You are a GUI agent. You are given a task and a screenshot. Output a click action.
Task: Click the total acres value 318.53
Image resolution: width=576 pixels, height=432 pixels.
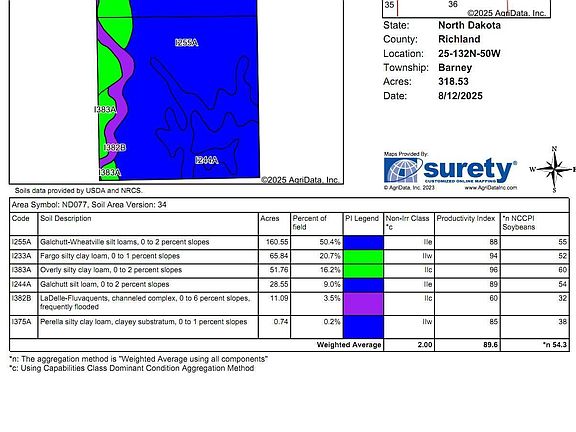[453, 82]
